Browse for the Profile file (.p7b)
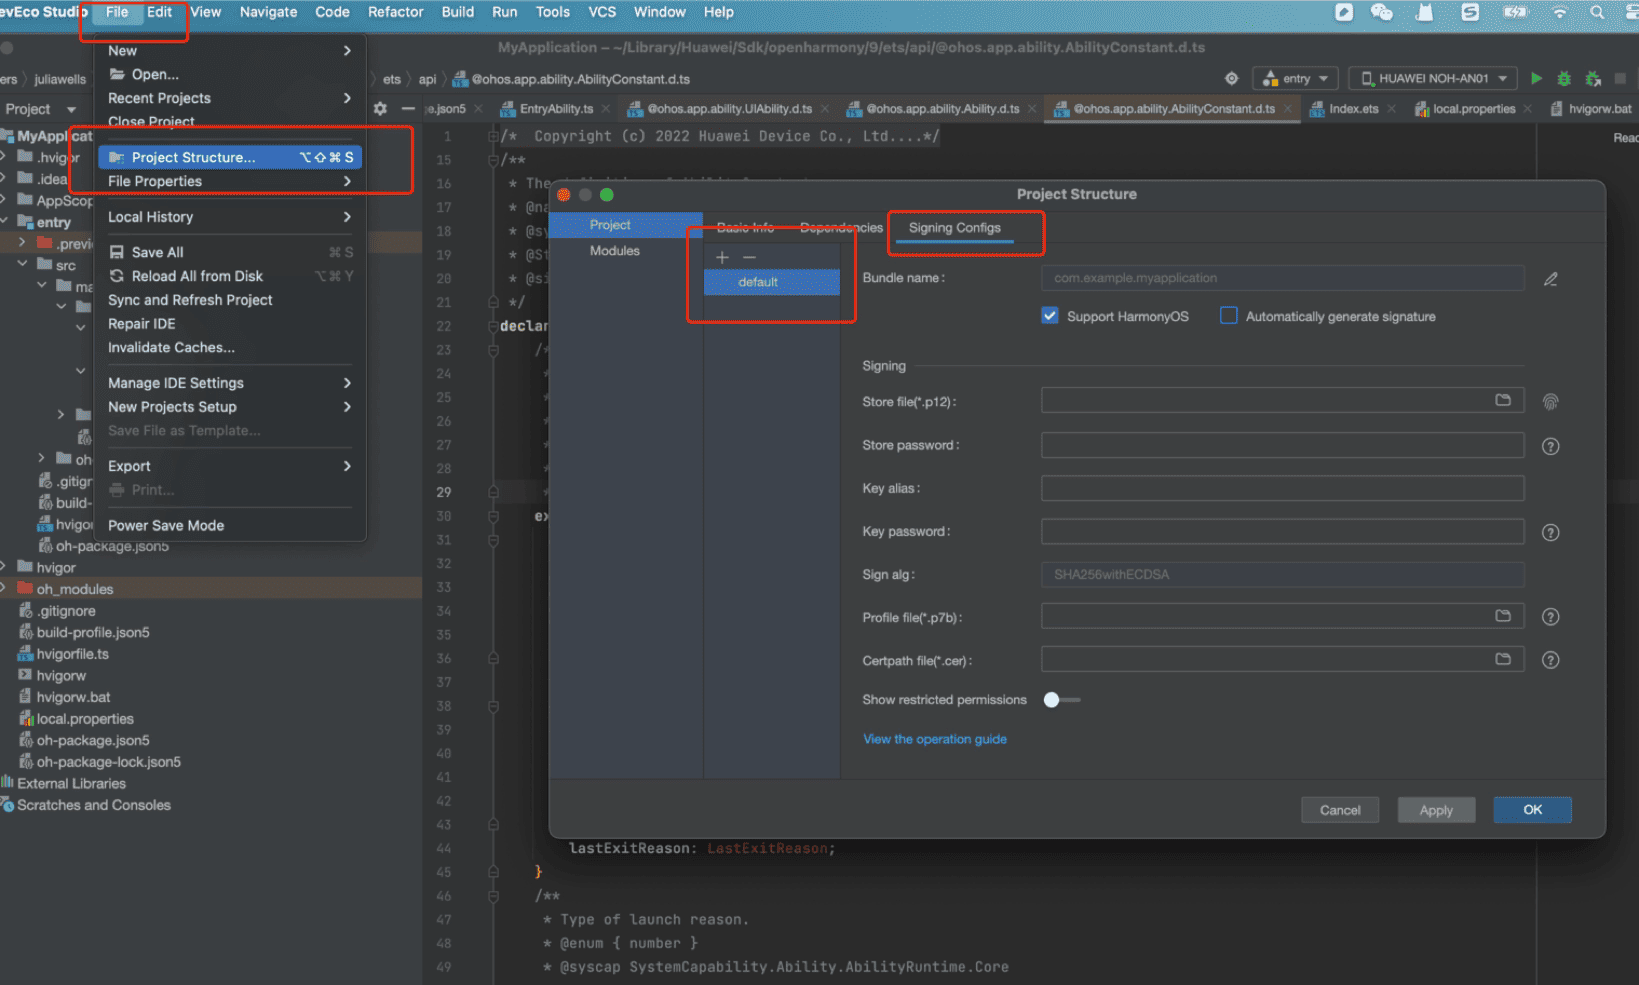The image size is (1639, 985). 1502,616
